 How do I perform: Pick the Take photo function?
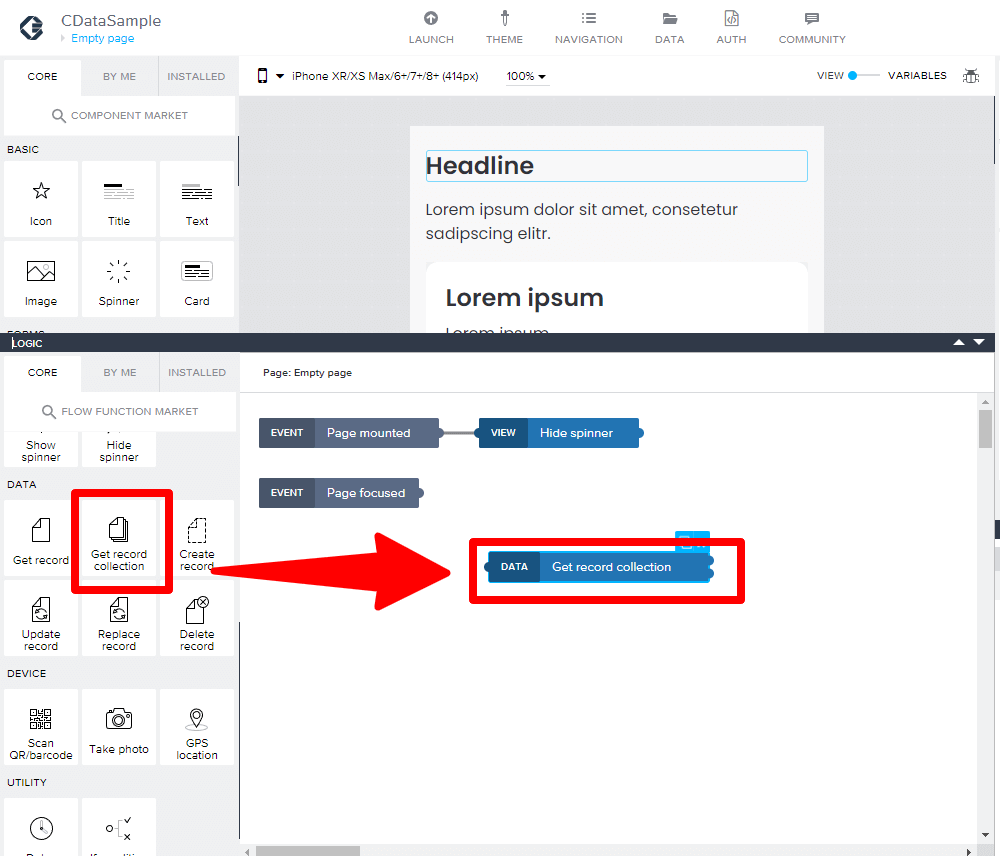[119, 727]
